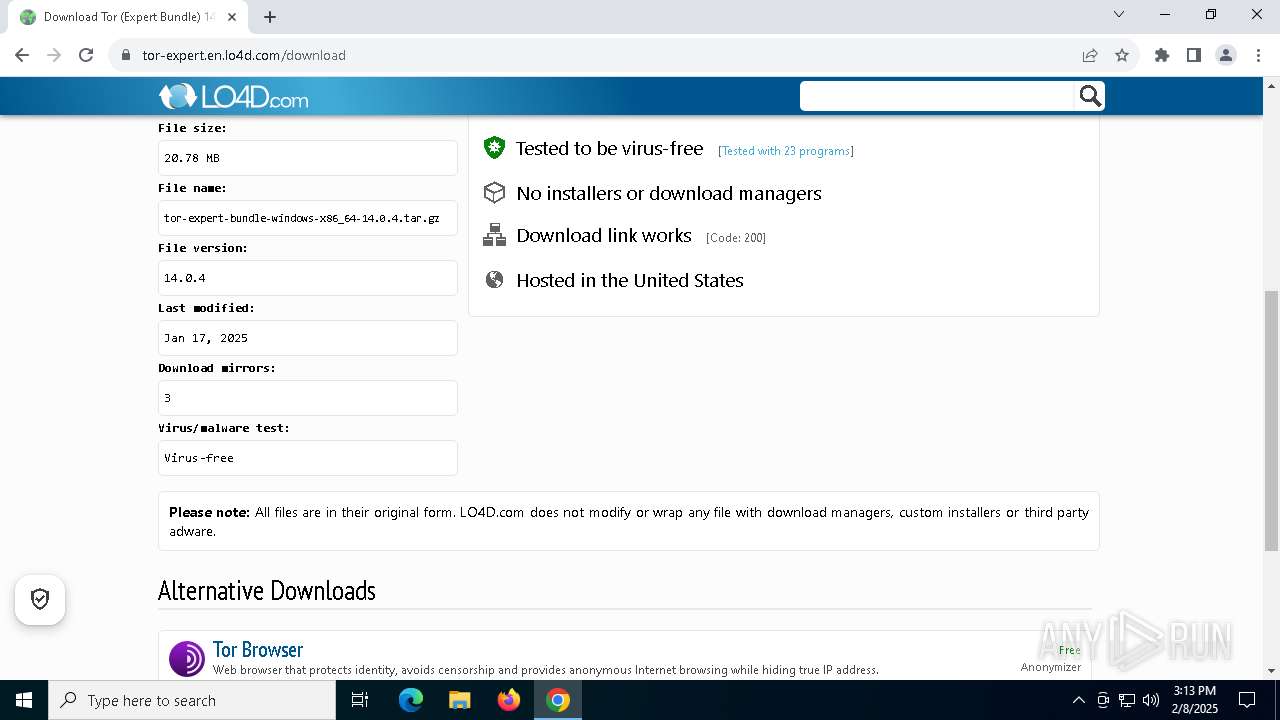1280x720 pixels.
Task: Click the green virus-free shield icon
Action: pos(494,148)
